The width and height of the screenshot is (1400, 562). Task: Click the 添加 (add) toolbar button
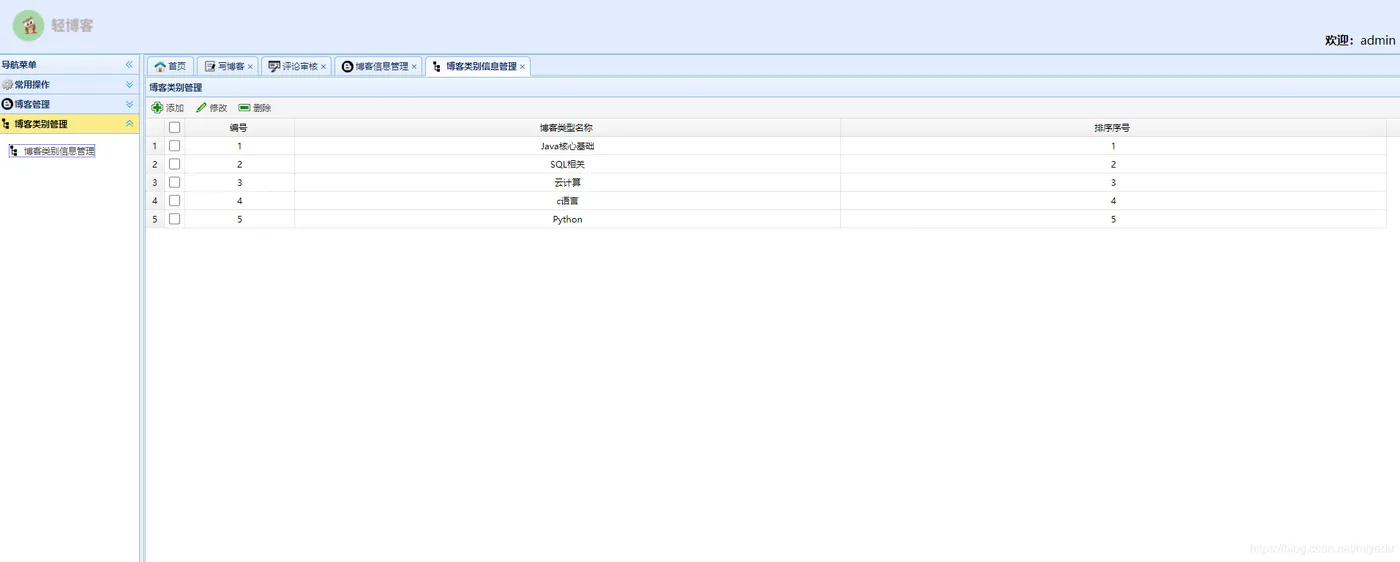click(167, 108)
